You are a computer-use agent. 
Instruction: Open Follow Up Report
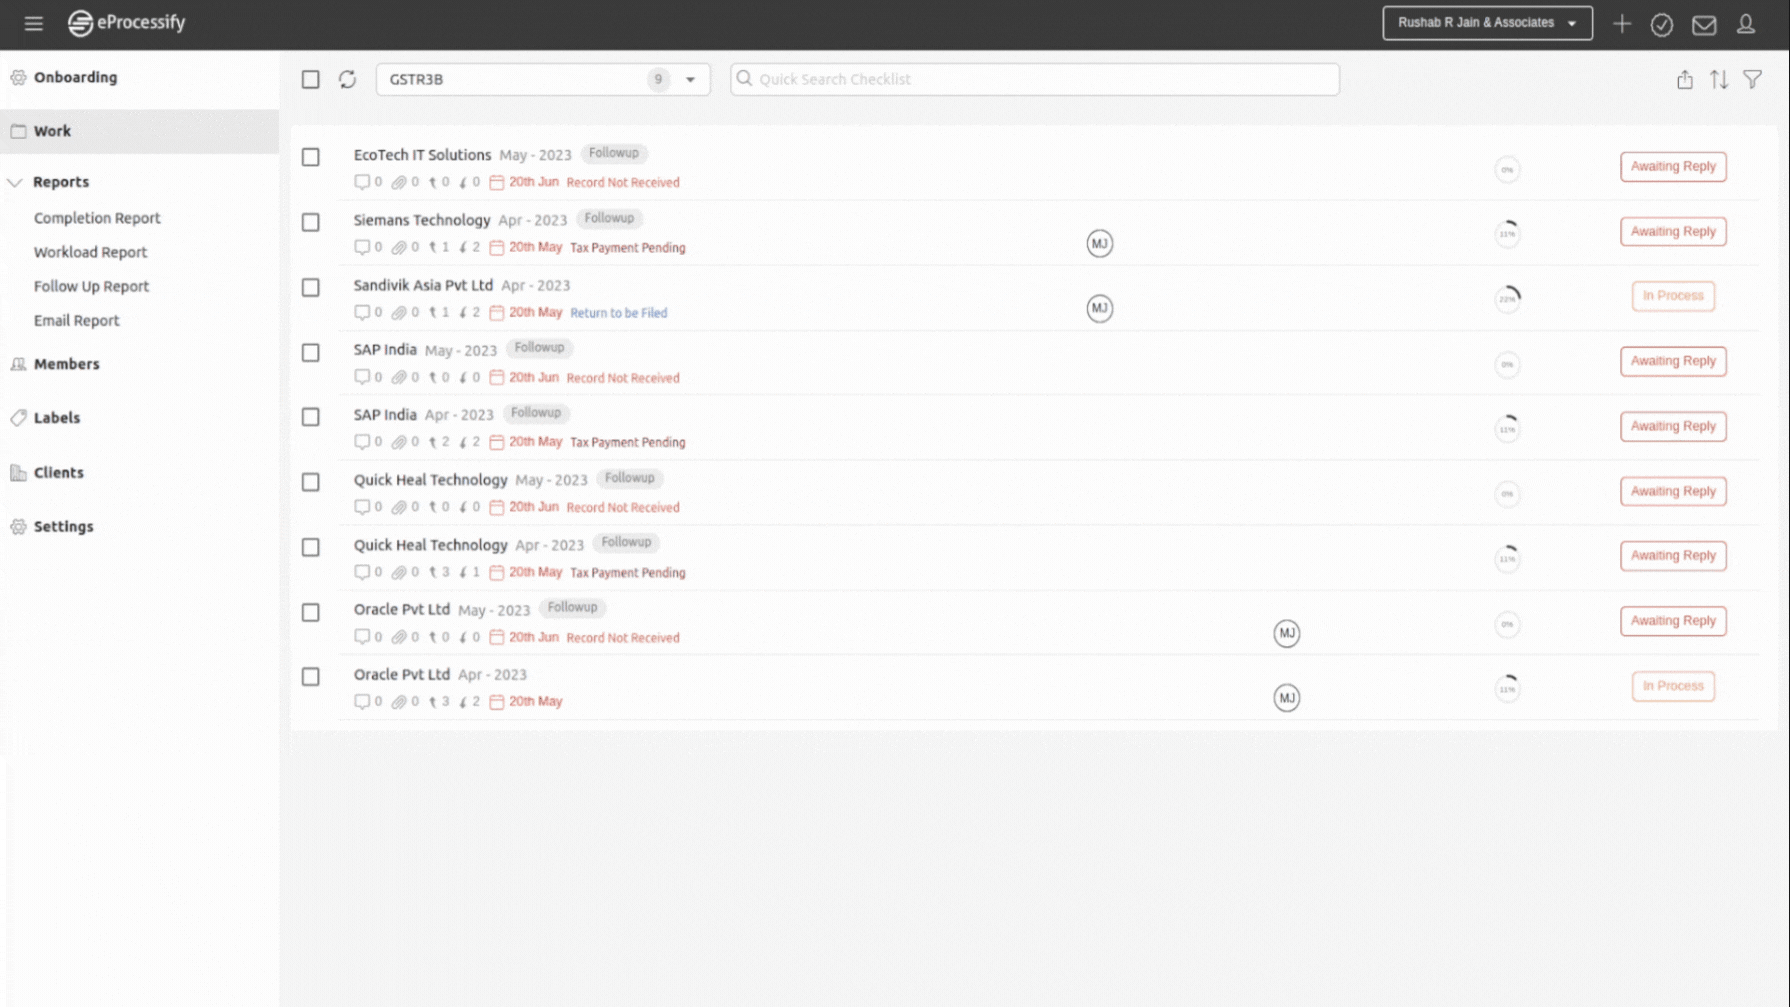pos(91,286)
